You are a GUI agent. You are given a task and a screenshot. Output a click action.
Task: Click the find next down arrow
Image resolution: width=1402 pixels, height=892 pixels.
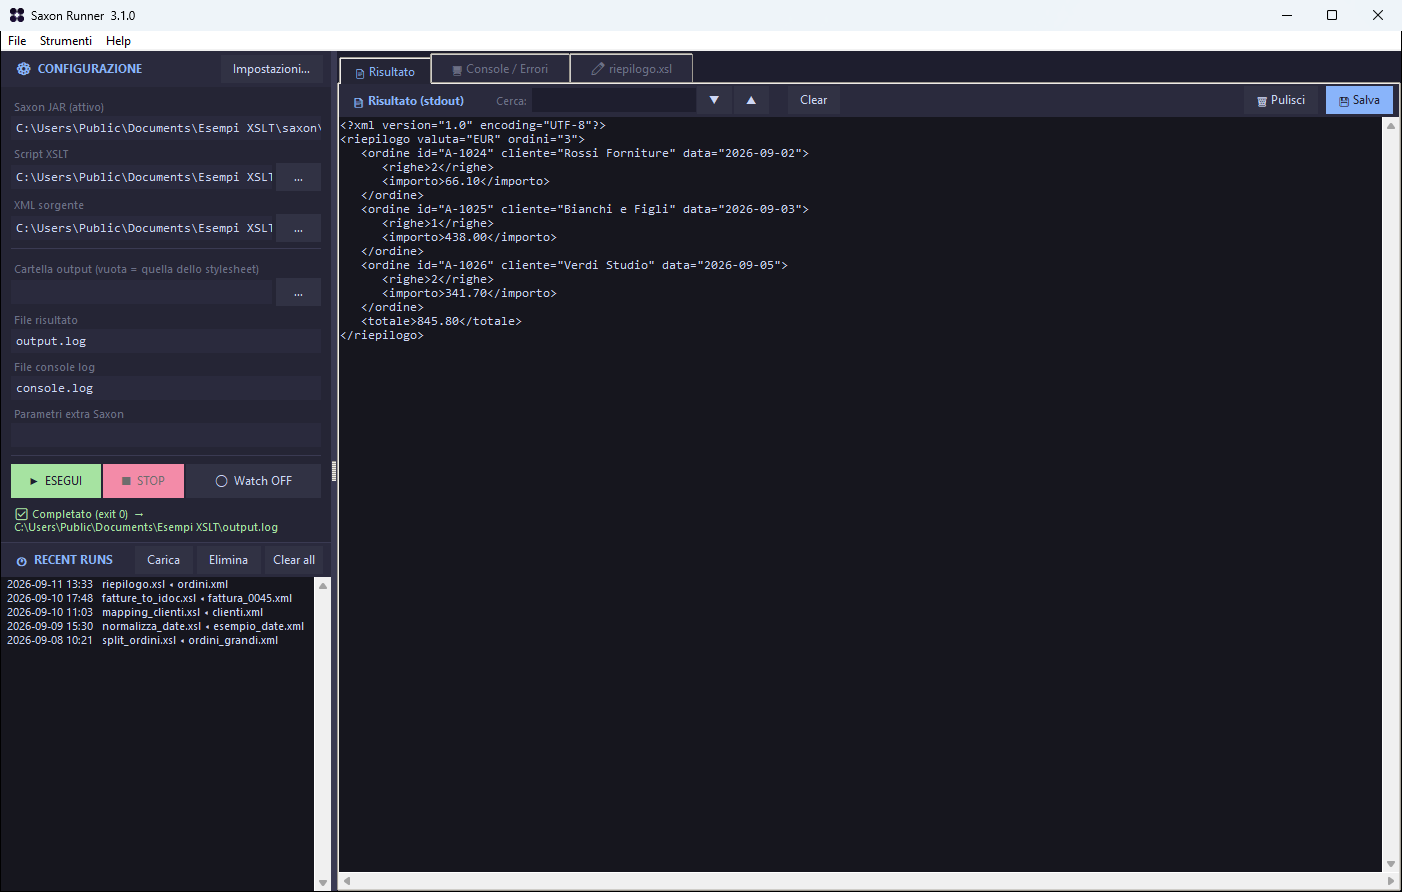tap(714, 100)
